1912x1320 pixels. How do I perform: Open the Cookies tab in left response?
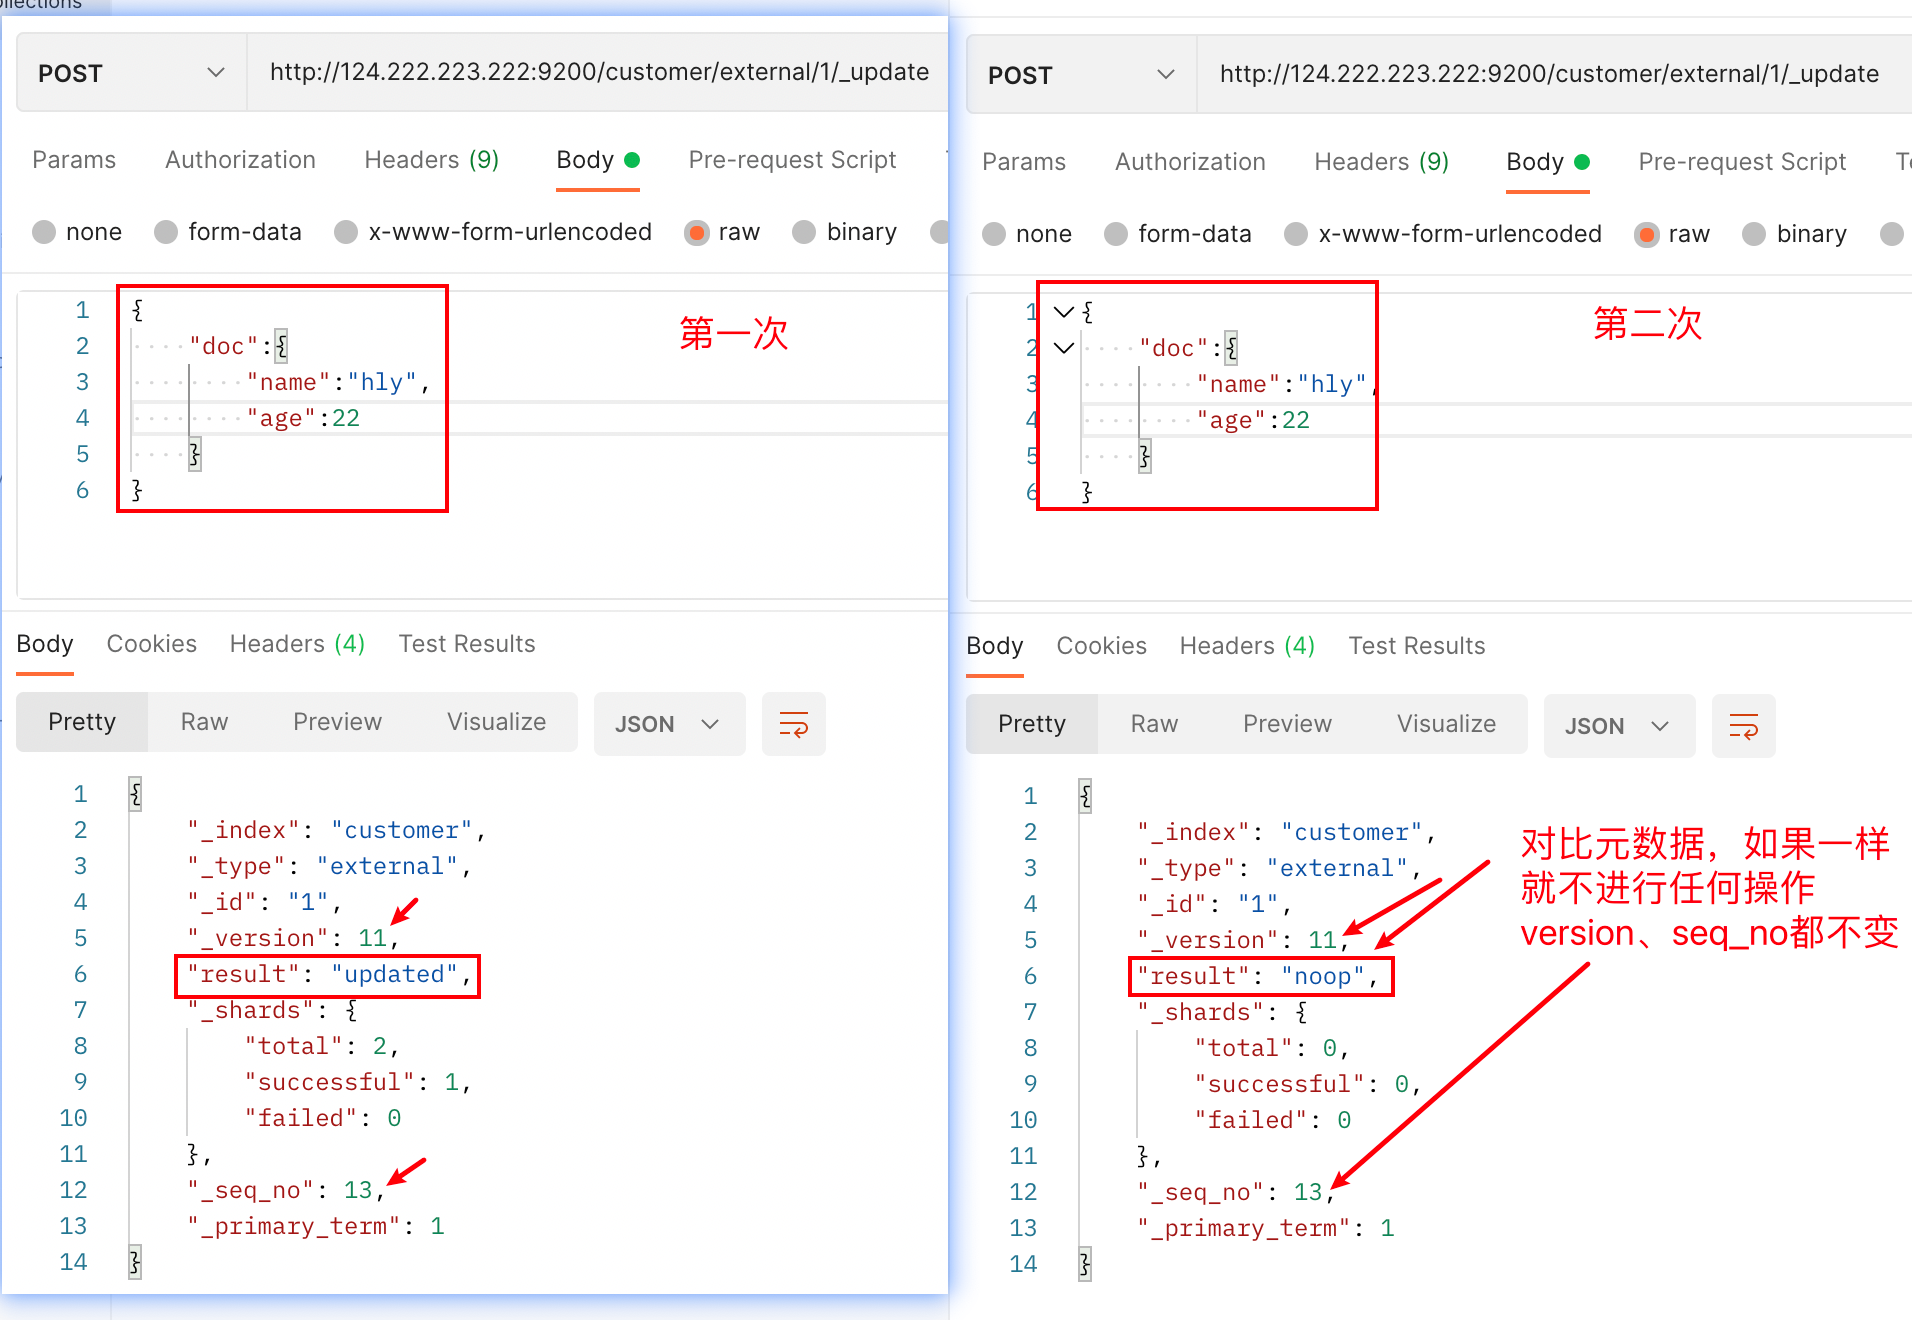pos(151,643)
